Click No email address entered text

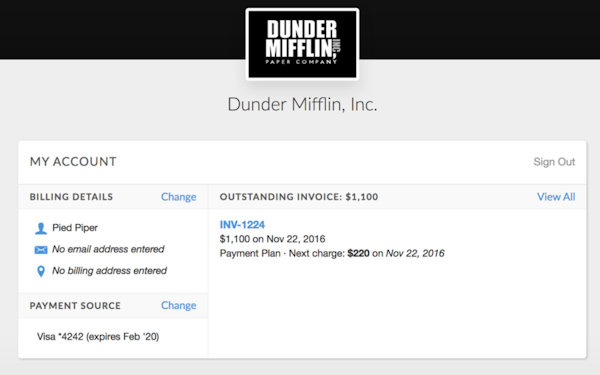click(x=108, y=249)
